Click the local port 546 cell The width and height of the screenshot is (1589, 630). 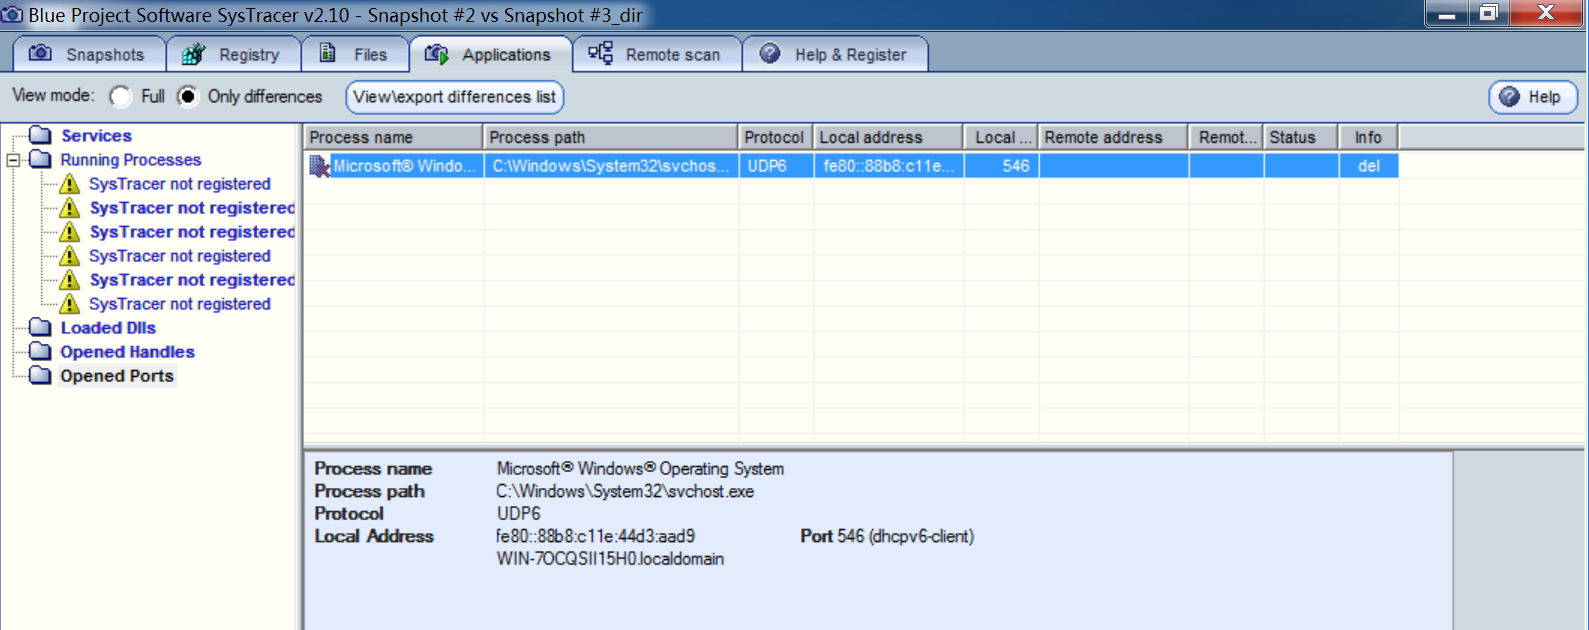(x=1001, y=166)
